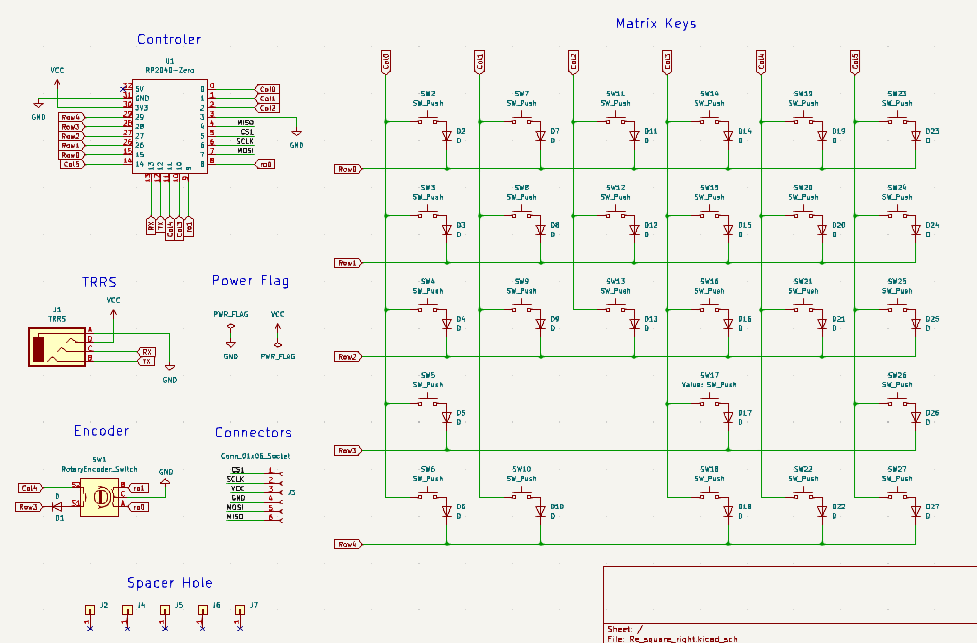977x643 pixels.
Task: Click the SW17 push button in the matrix
Action: coord(709,403)
